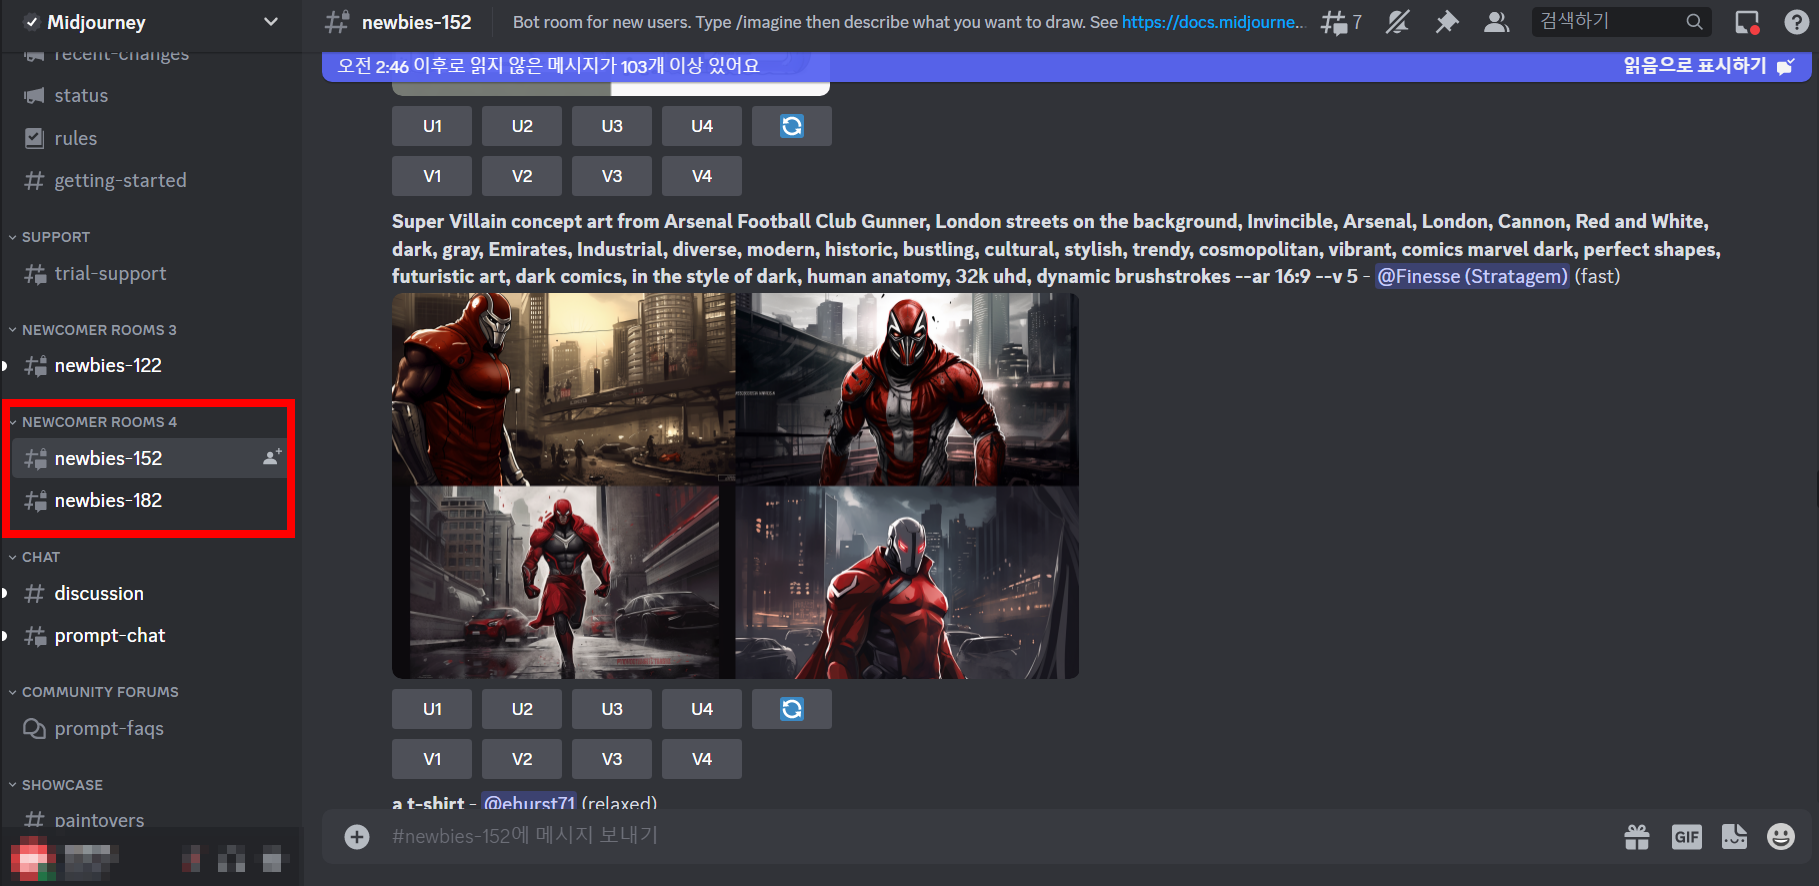Screen dimensions: 1819x886
Task: Open the help question mark icon
Action: point(1796,22)
